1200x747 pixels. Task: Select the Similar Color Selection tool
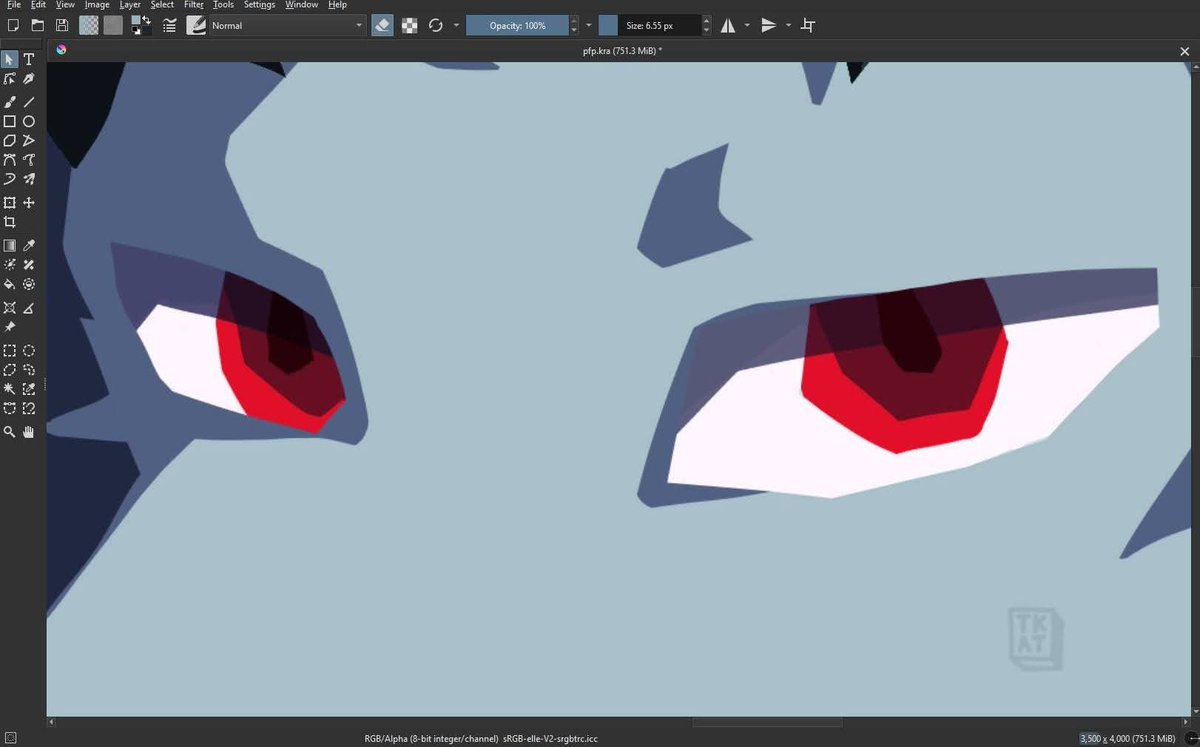pyautogui.click(x=29, y=389)
